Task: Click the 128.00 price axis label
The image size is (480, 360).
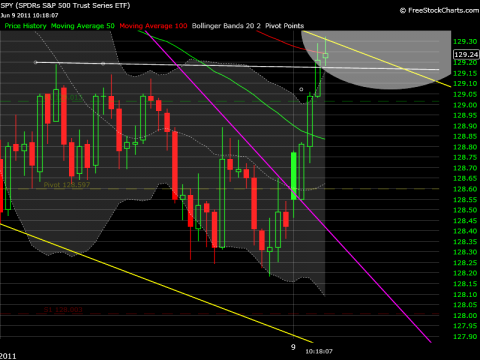Action: [x=465, y=316]
